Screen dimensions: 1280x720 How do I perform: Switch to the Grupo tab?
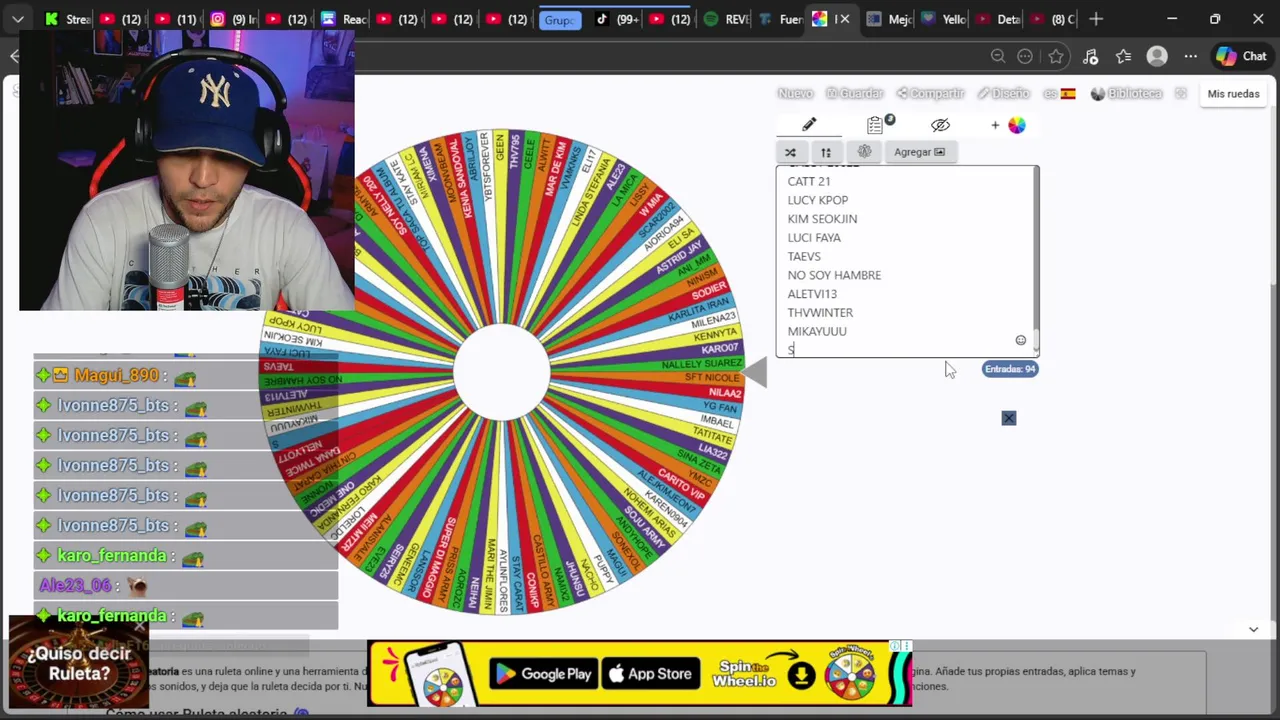[560, 19]
